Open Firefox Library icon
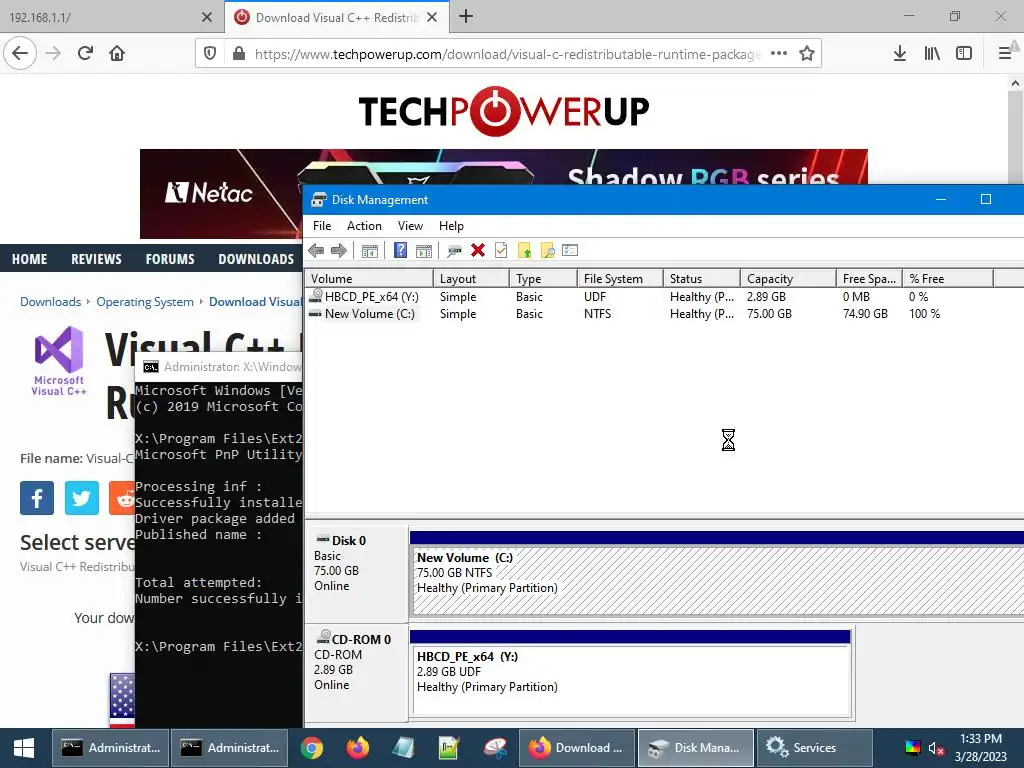 [932, 54]
